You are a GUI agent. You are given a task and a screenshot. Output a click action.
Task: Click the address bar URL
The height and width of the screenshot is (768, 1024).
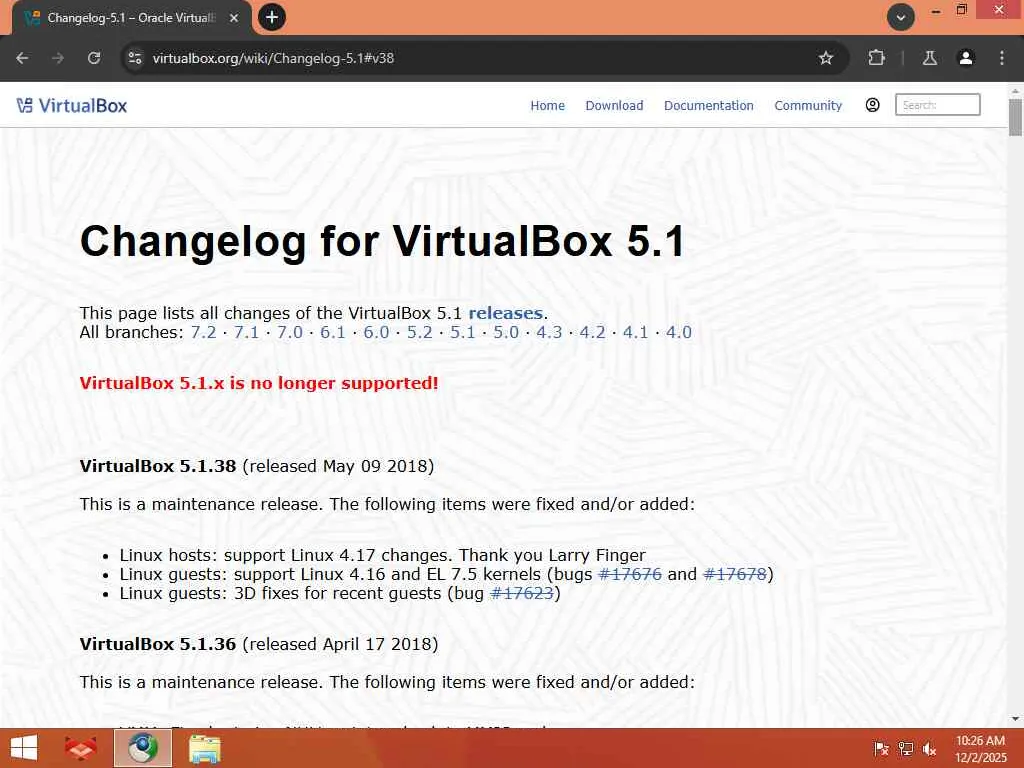273,58
